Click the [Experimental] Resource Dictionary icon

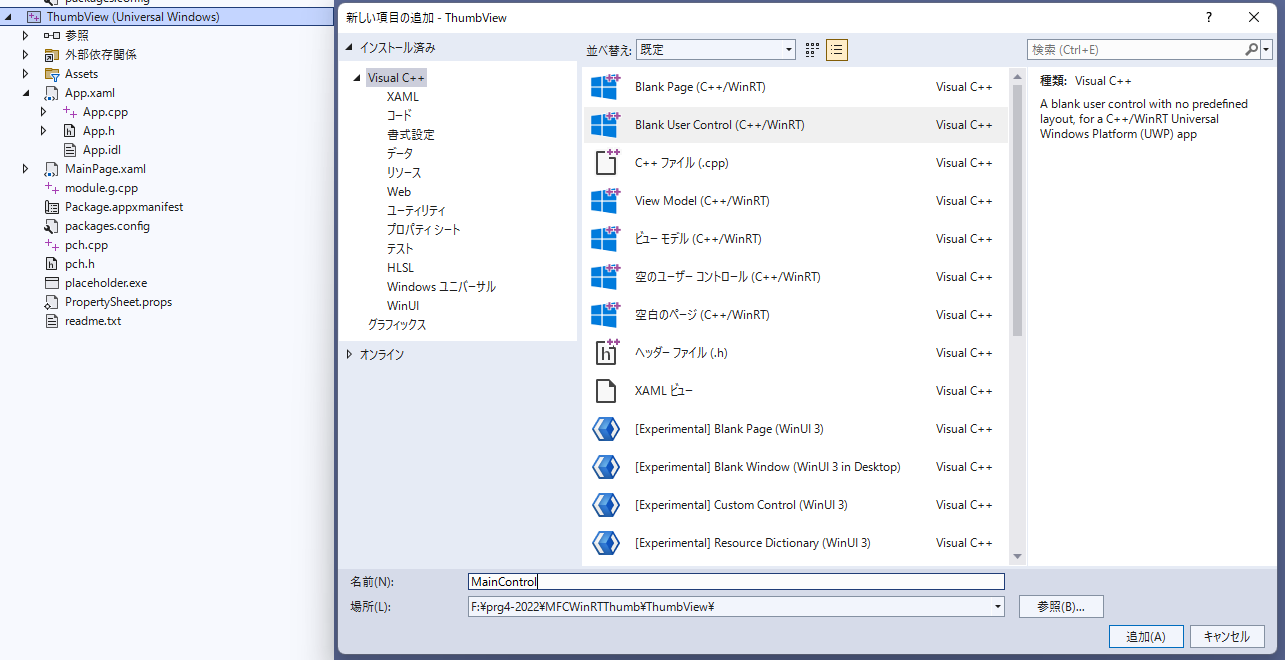tap(606, 543)
